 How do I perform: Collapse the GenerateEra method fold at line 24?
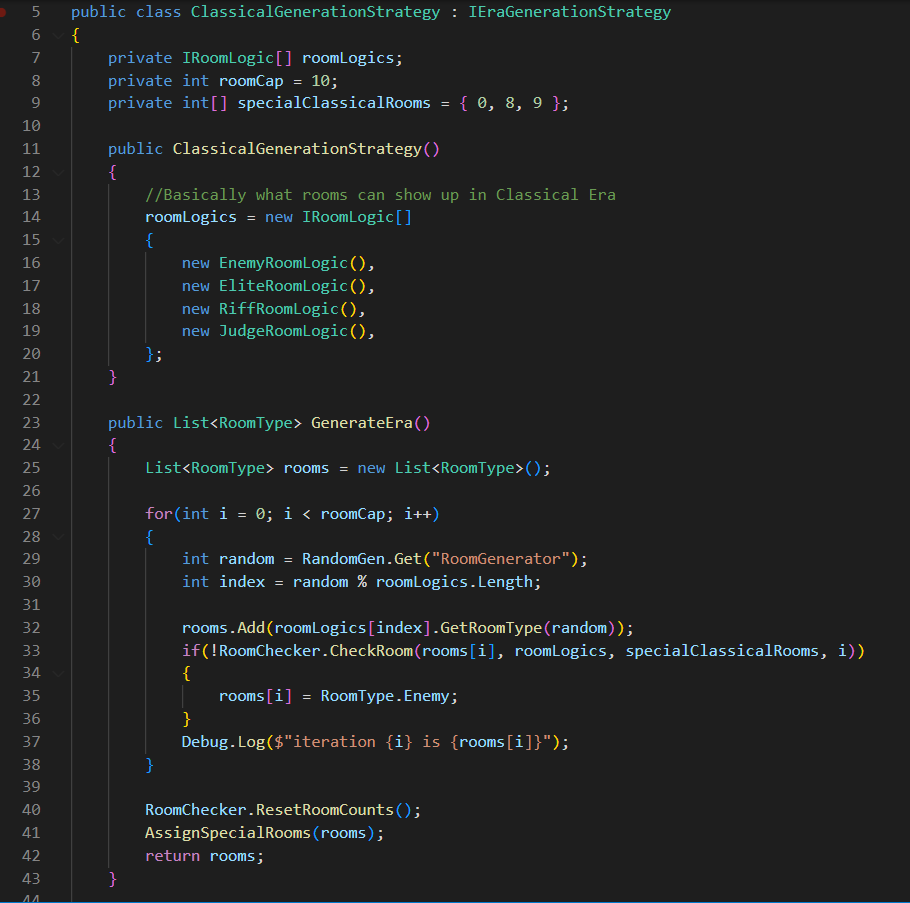(x=58, y=445)
